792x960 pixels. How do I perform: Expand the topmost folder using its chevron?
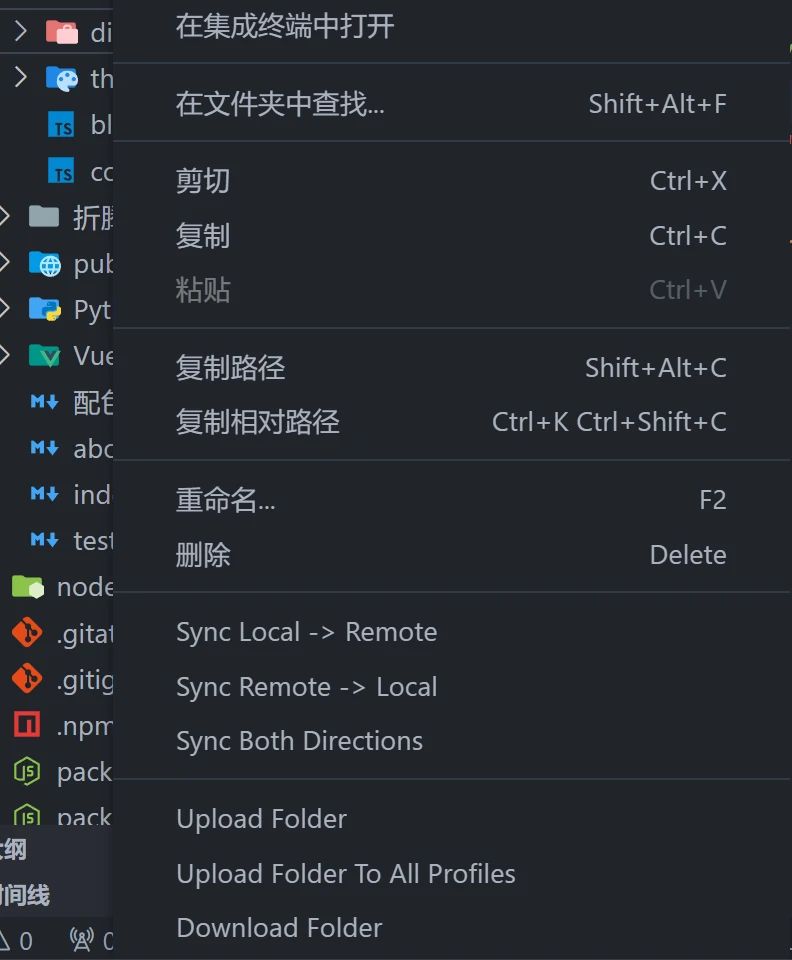click(x=18, y=31)
